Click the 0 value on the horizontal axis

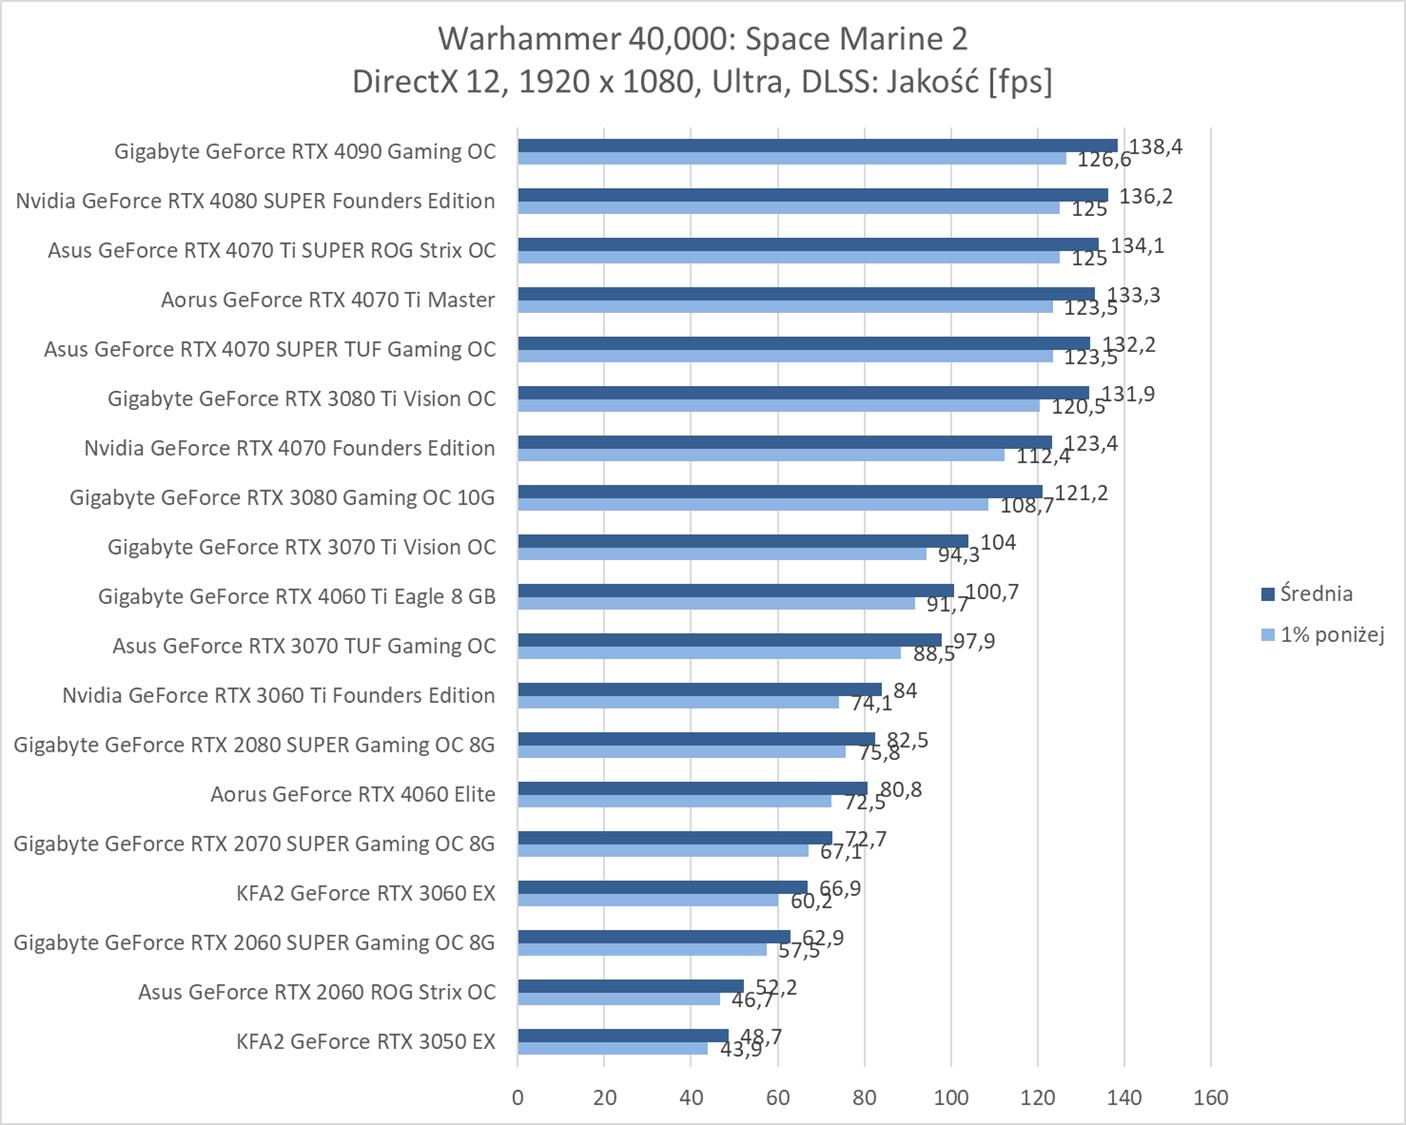pyautogui.click(x=517, y=1098)
